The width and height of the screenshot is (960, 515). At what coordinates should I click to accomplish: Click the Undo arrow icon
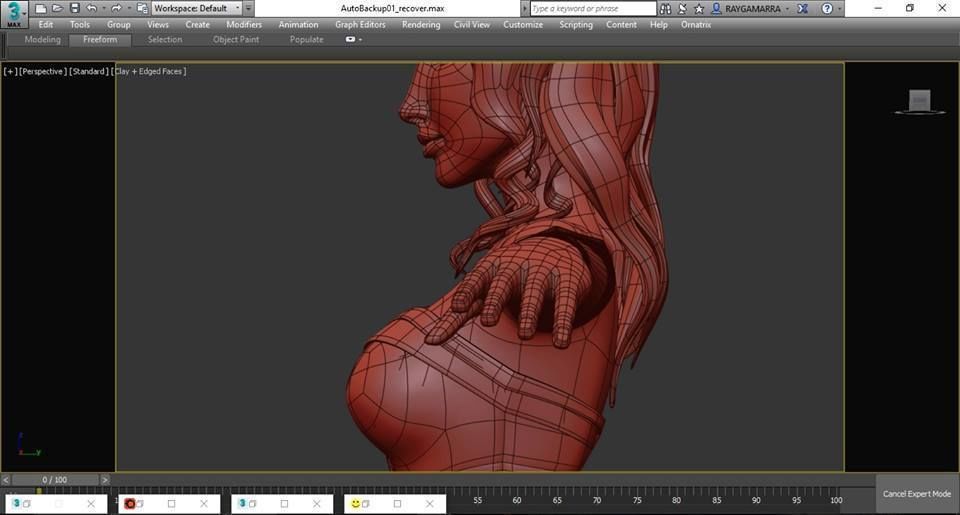[x=92, y=9]
